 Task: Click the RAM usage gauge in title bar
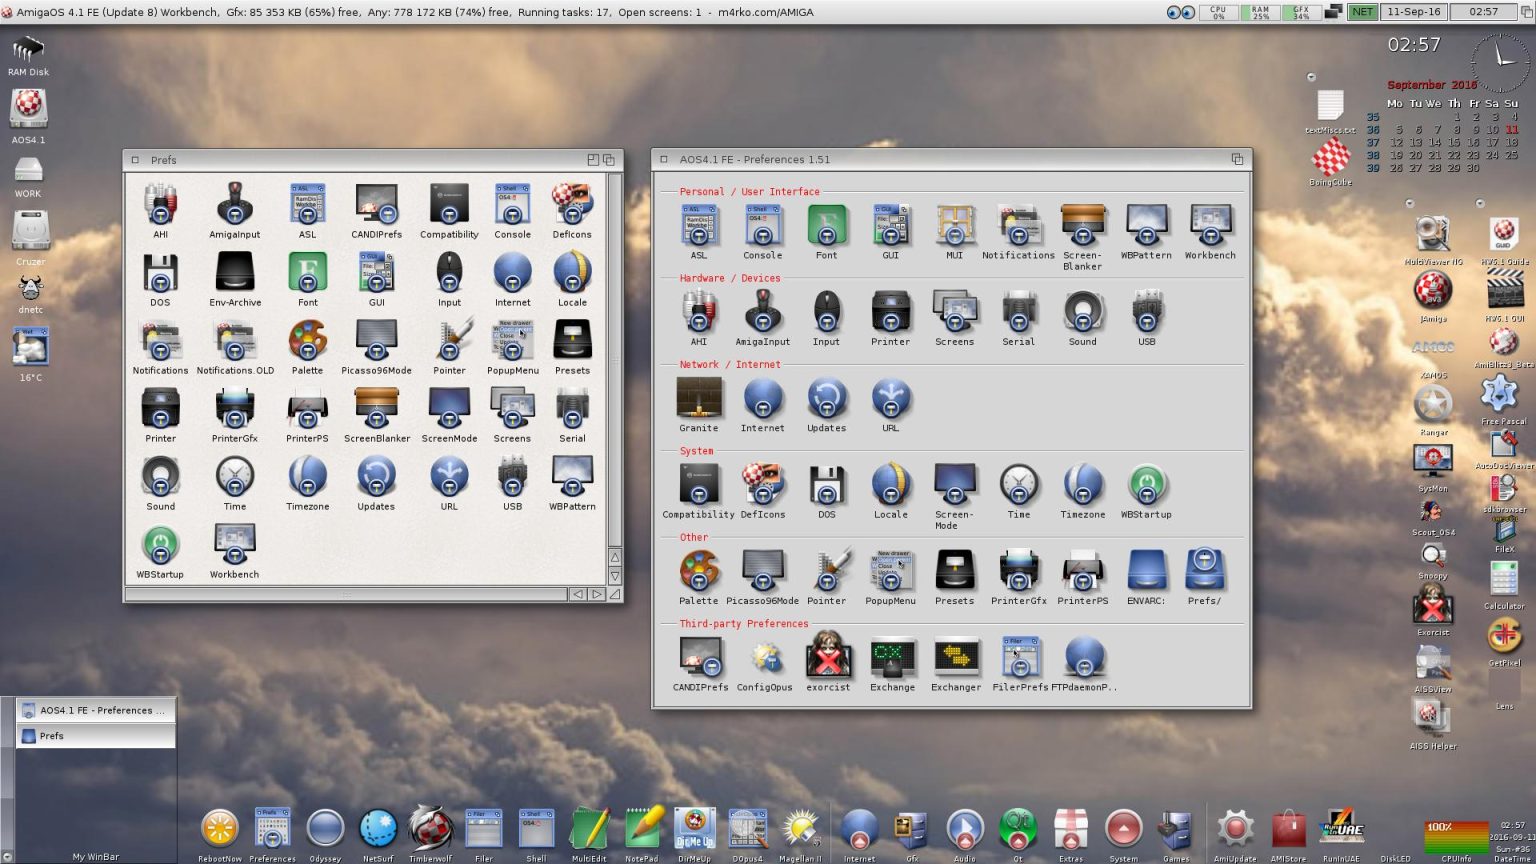(x=1260, y=12)
